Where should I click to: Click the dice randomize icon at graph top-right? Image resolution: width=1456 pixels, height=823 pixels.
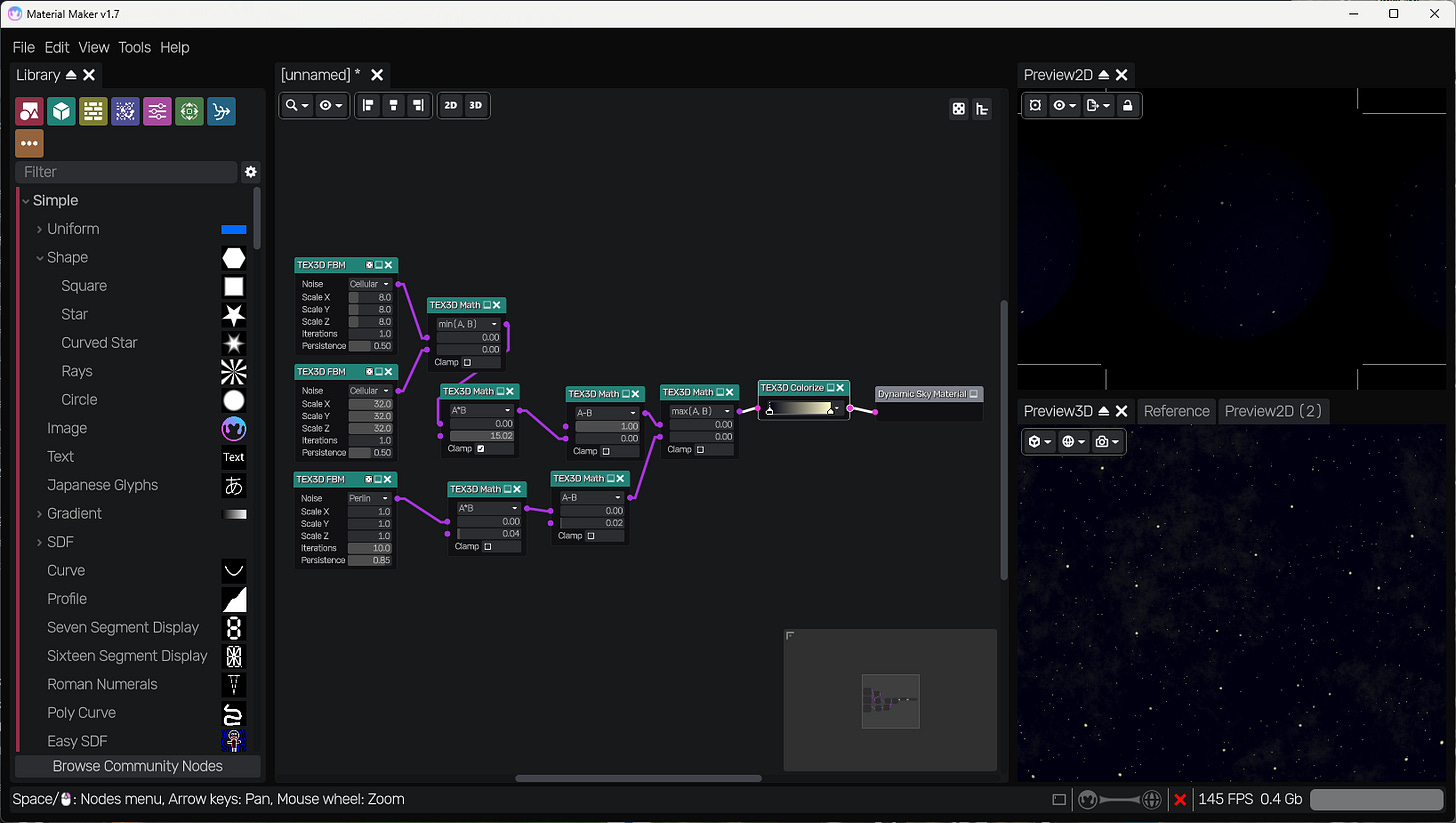click(959, 109)
